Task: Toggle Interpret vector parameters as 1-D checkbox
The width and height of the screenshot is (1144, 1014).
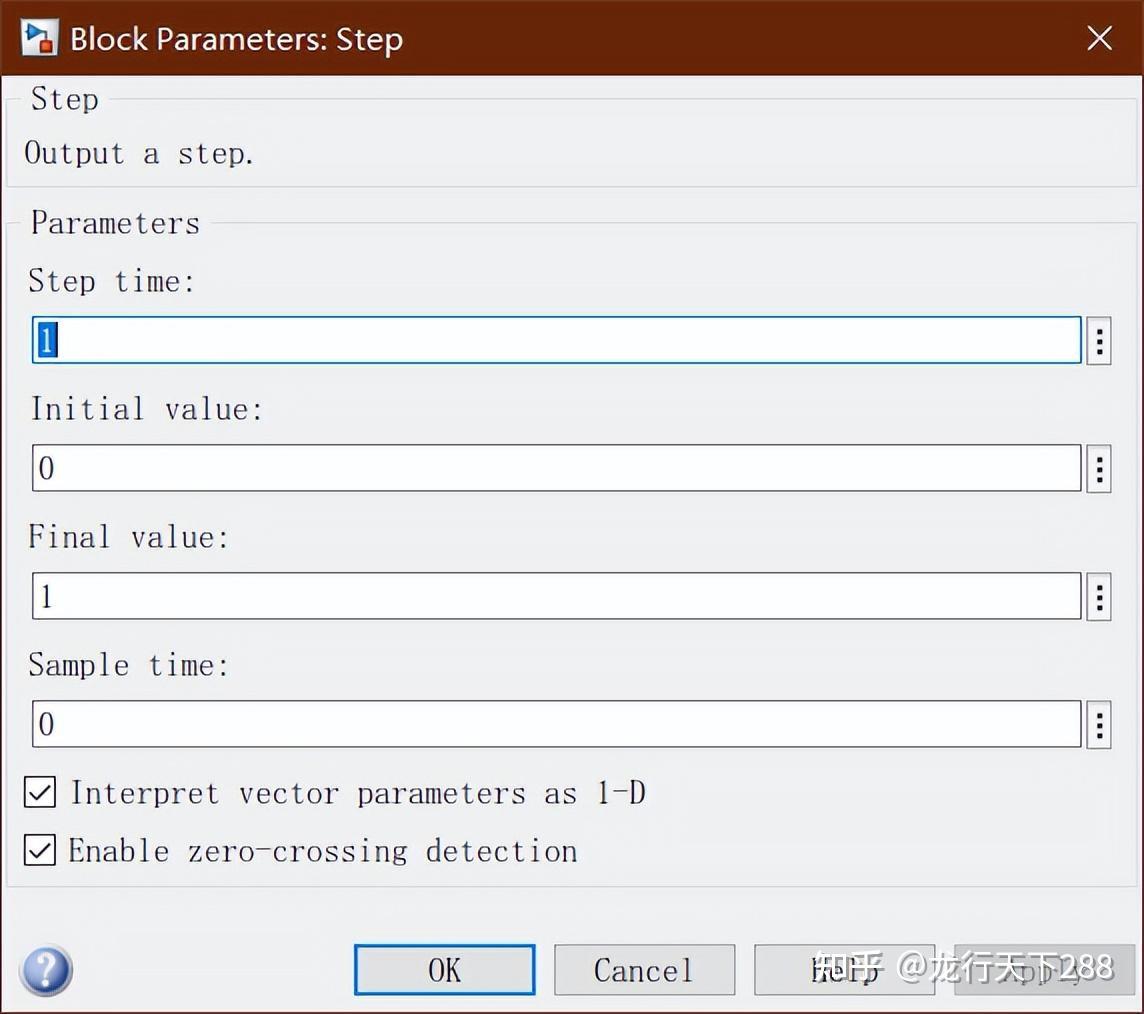Action: 40,793
